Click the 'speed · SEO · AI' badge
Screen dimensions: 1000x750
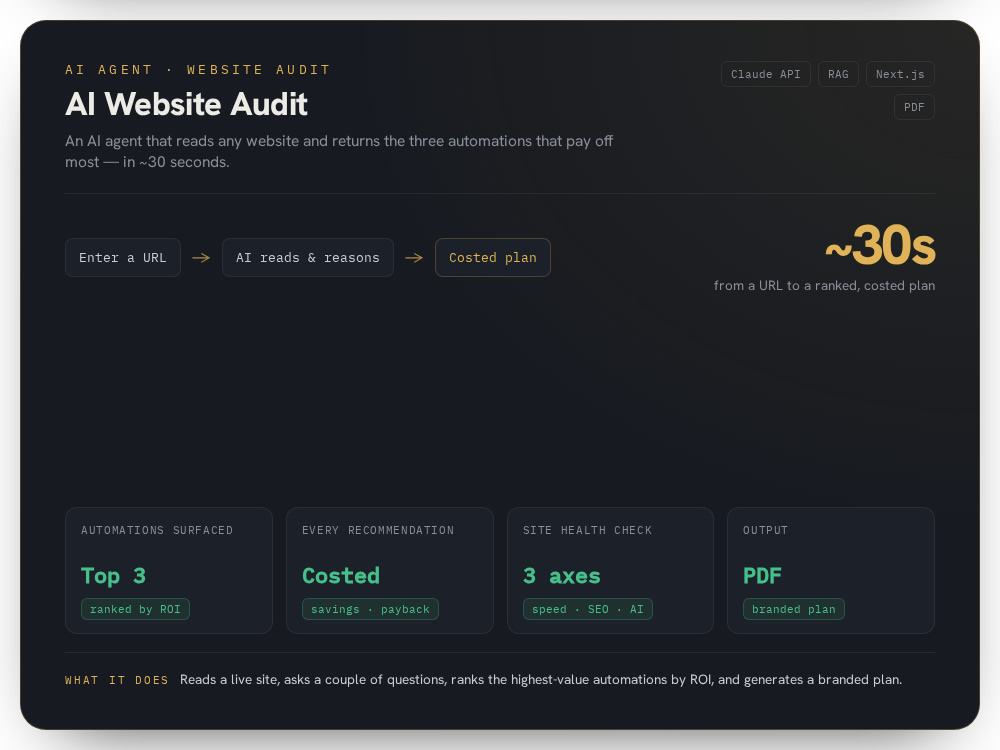pyautogui.click(x=587, y=609)
